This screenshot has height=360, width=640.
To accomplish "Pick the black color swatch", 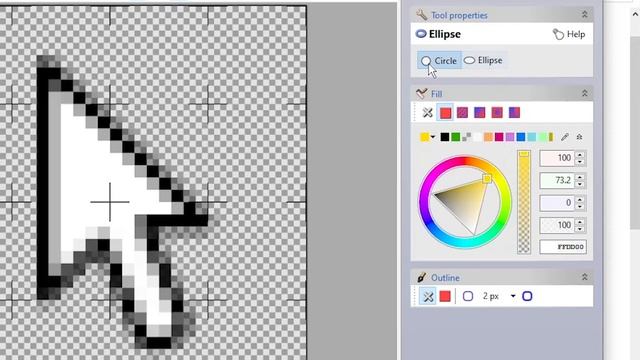I will pyautogui.click(x=445, y=137).
